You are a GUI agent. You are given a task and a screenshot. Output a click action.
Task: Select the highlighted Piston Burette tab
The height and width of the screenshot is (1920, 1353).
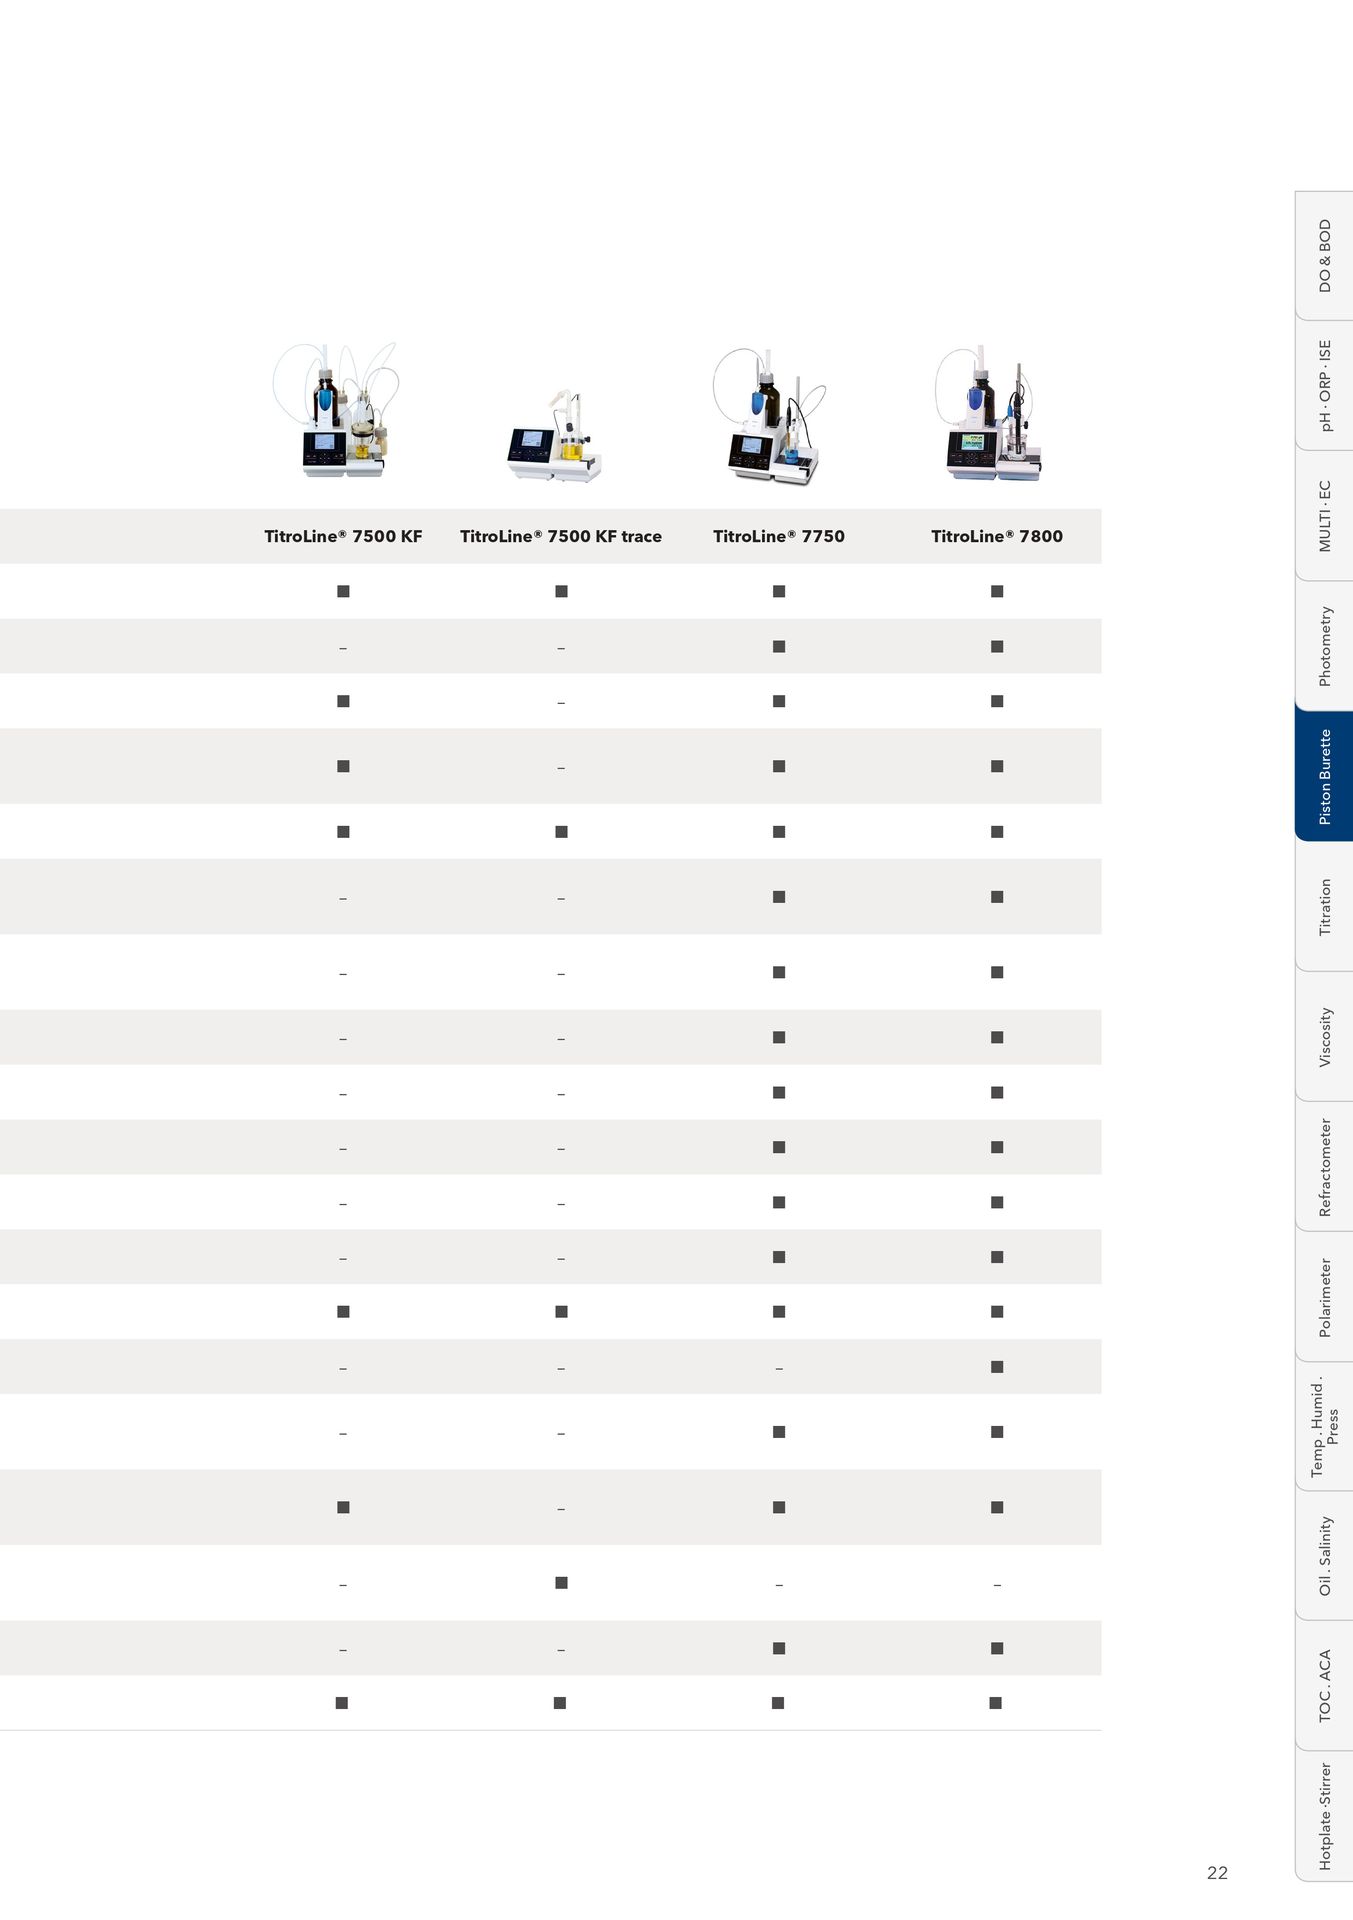click(1325, 776)
